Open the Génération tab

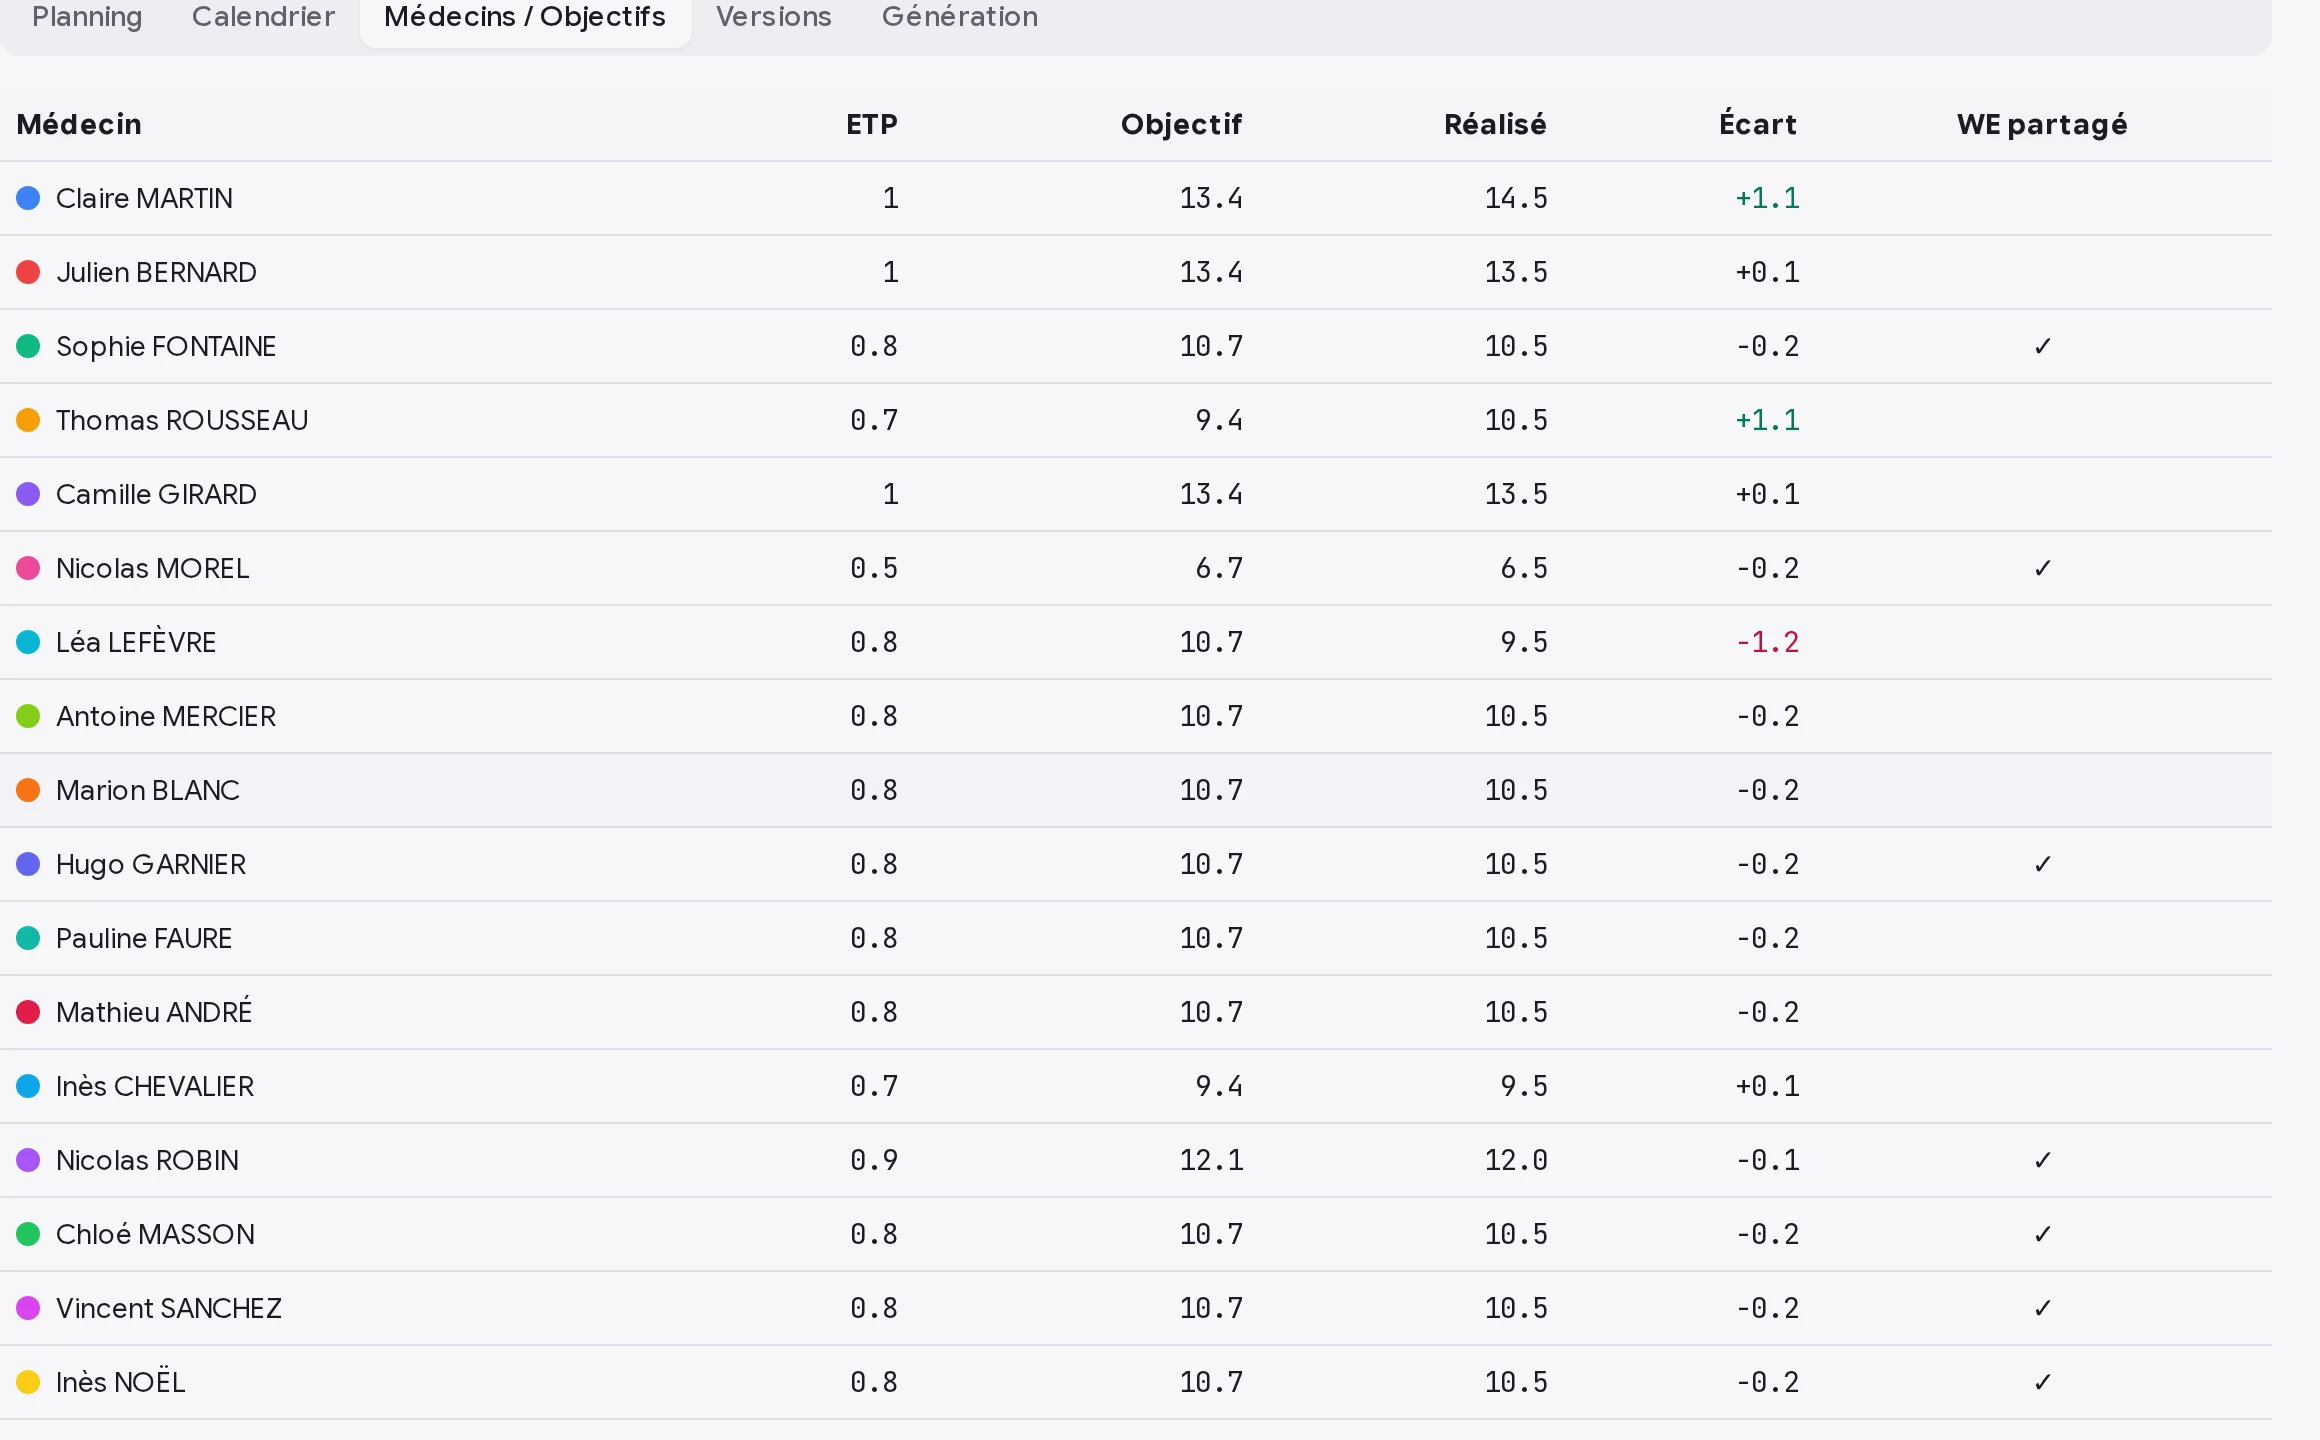tap(960, 17)
